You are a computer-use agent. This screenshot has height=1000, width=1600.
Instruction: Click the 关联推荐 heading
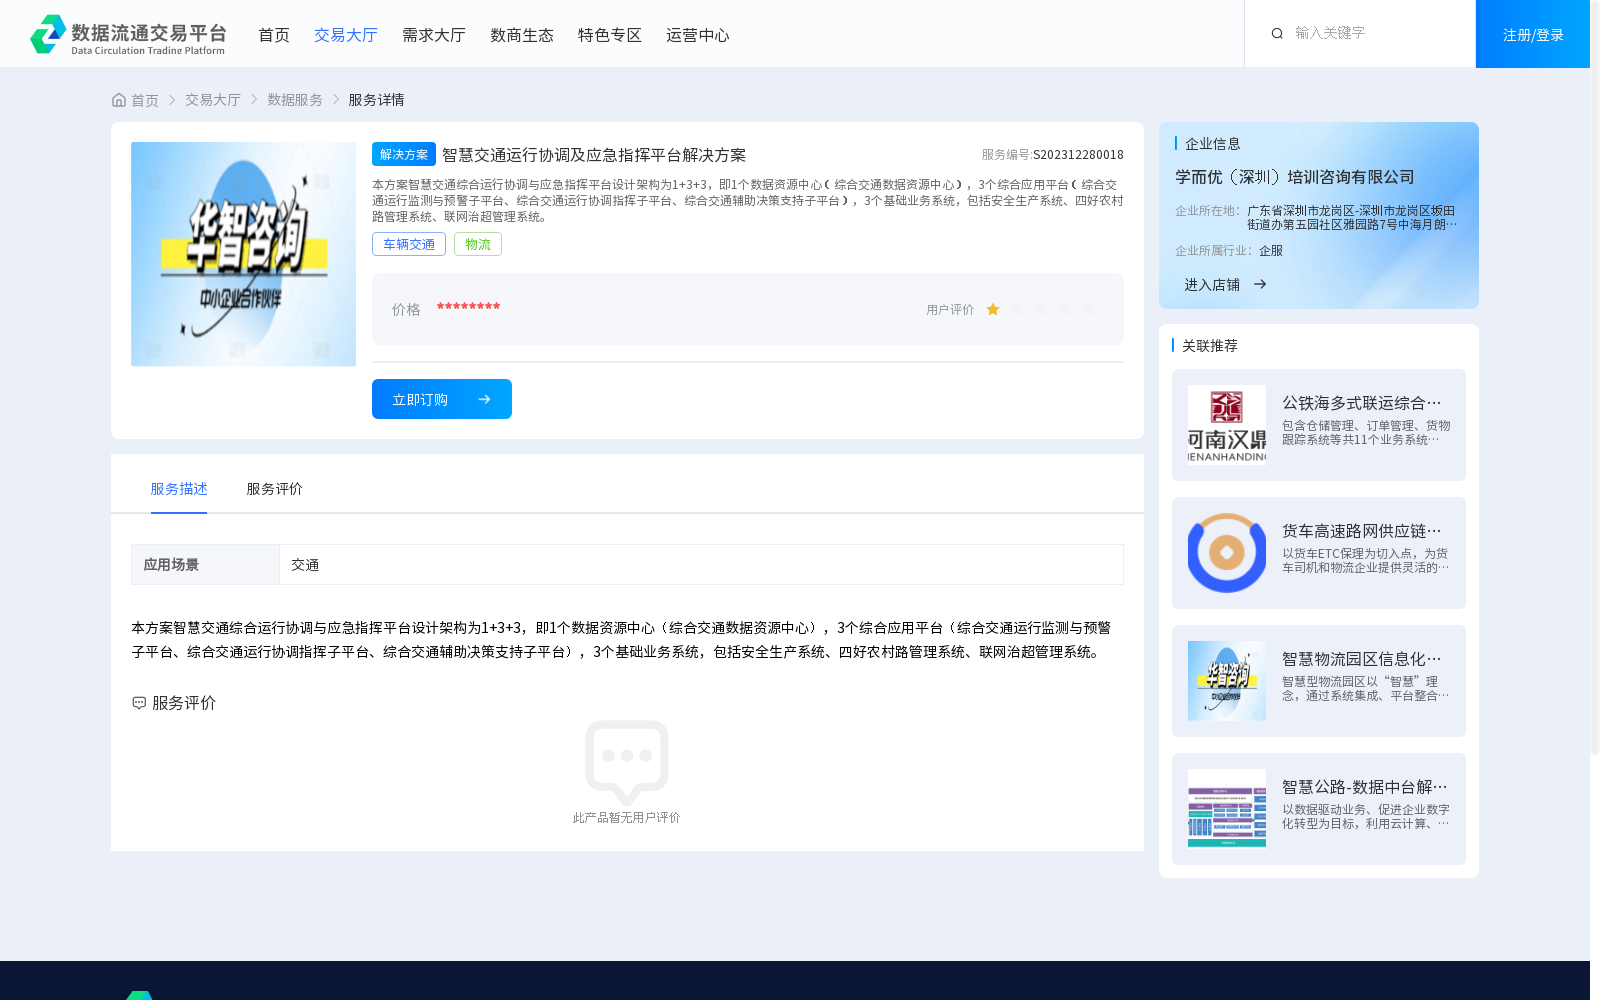[1210, 346]
